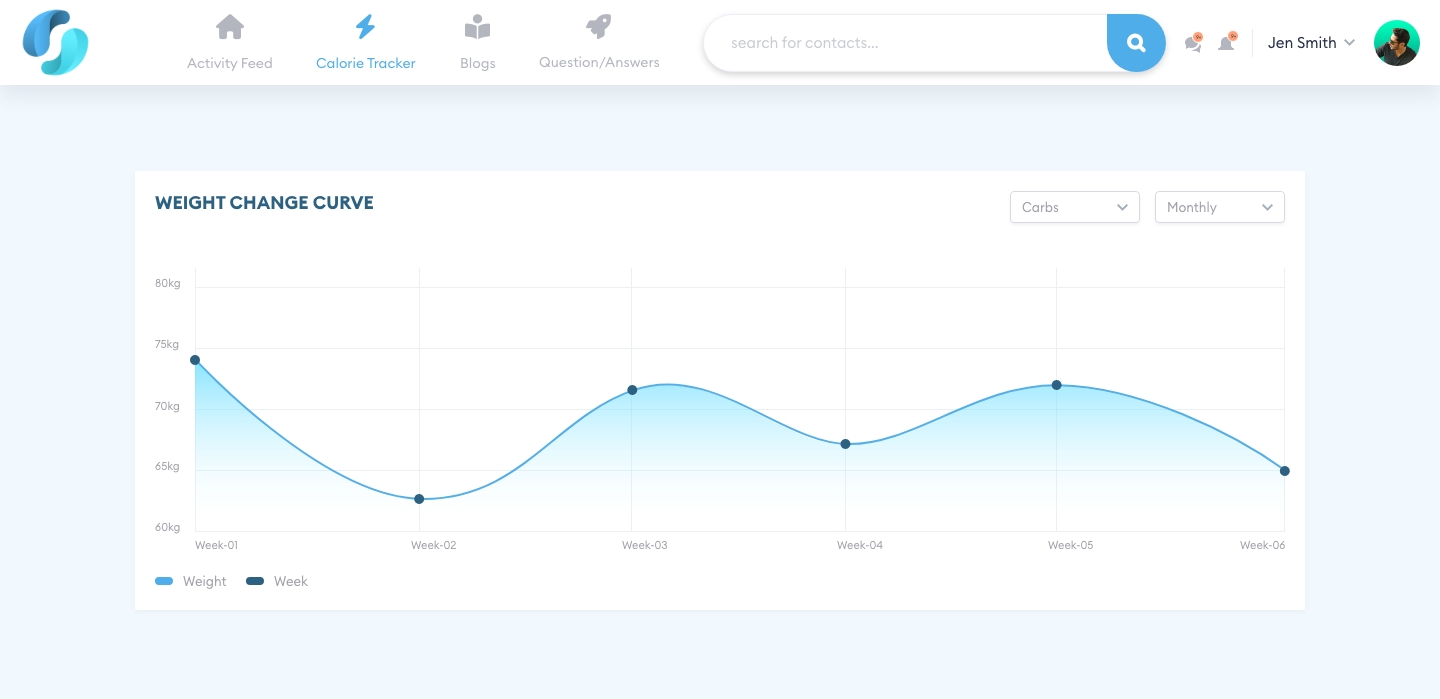
Task: Click the Activity Feed label
Action: click(x=229, y=63)
